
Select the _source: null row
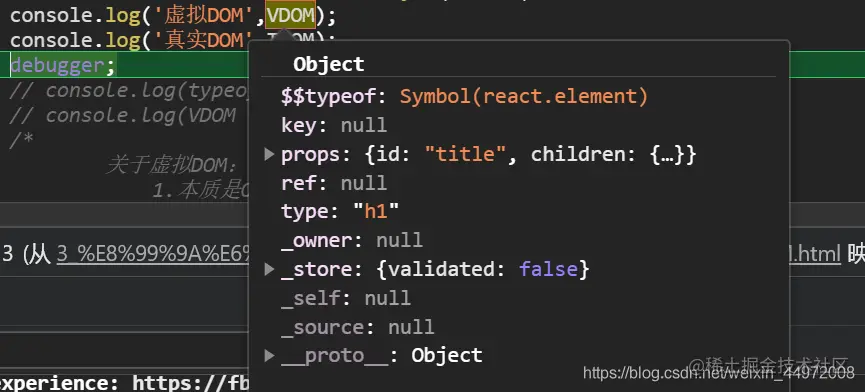(x=357, y=326)
